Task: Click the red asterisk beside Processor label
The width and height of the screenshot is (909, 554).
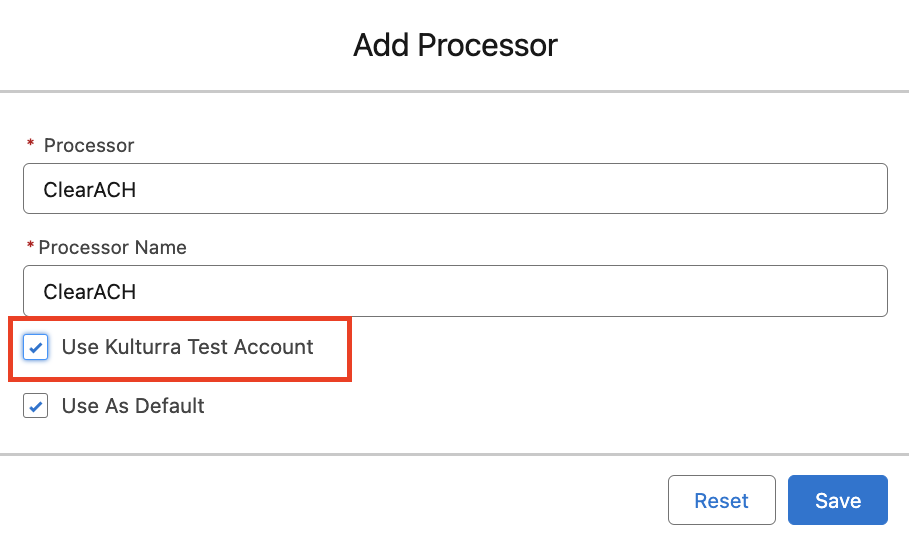Action: pyautogui.click(x=30, y=145)
